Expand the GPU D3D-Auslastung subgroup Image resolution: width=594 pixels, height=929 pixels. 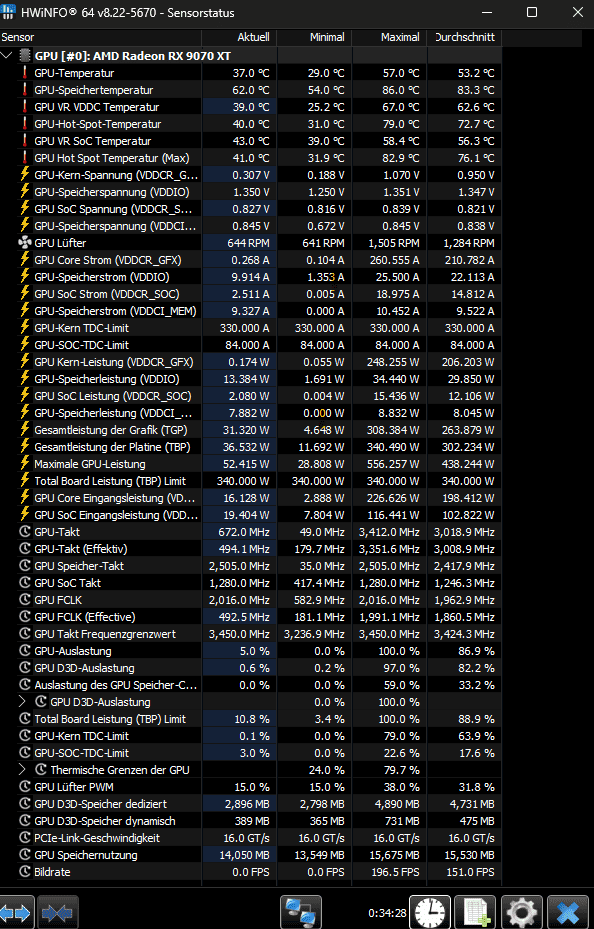pyautogui.click(x=23, y=701)
